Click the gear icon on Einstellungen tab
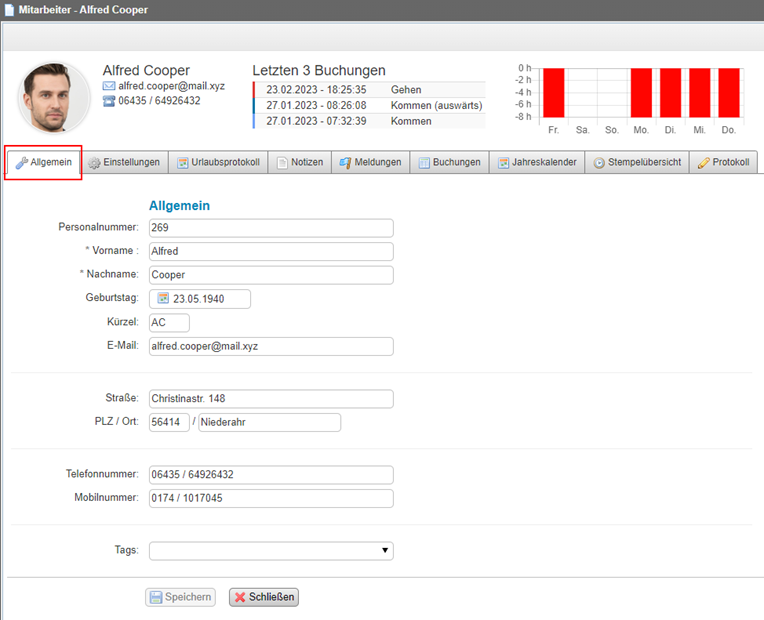 pyautogui.click(x=94, y=162)
